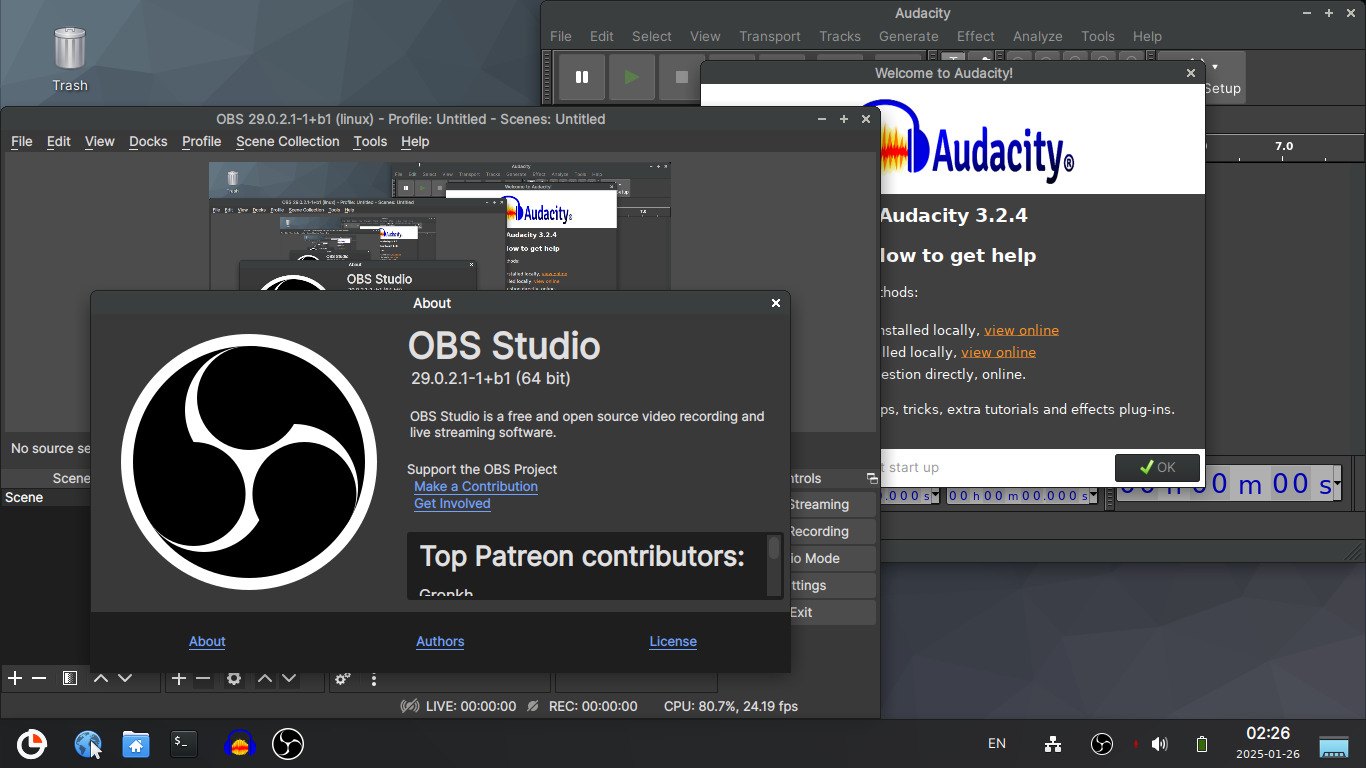
Task: Pop out the OBS Controls dock icon
Action: [x=871, y=479]
